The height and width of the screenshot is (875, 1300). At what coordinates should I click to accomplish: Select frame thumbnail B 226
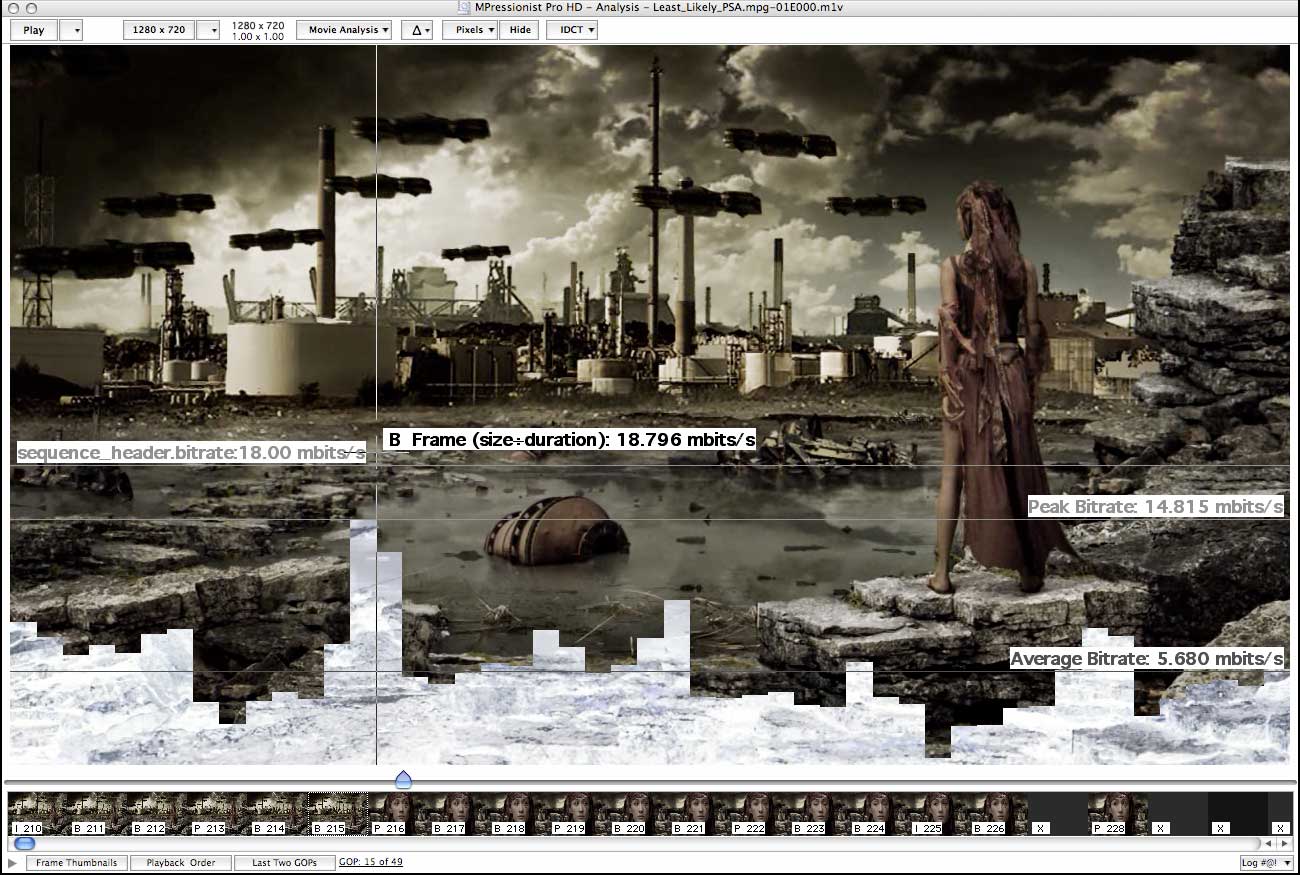(998, 814)
